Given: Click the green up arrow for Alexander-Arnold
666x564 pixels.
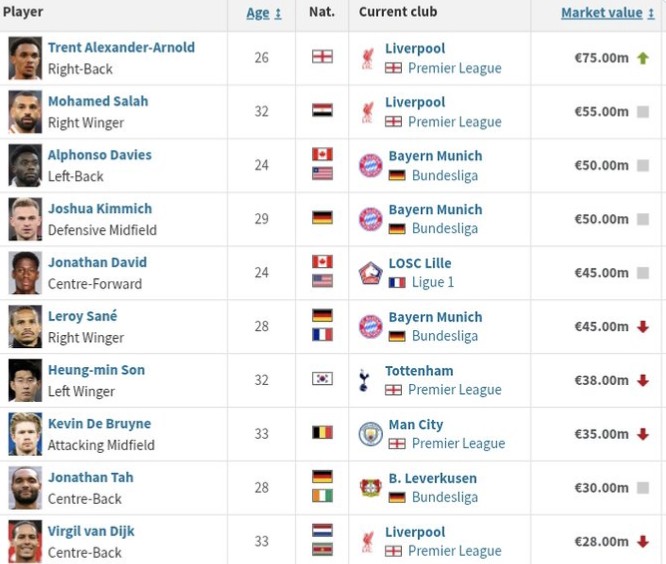Looking at the screenshot, I should click(643, 58).
